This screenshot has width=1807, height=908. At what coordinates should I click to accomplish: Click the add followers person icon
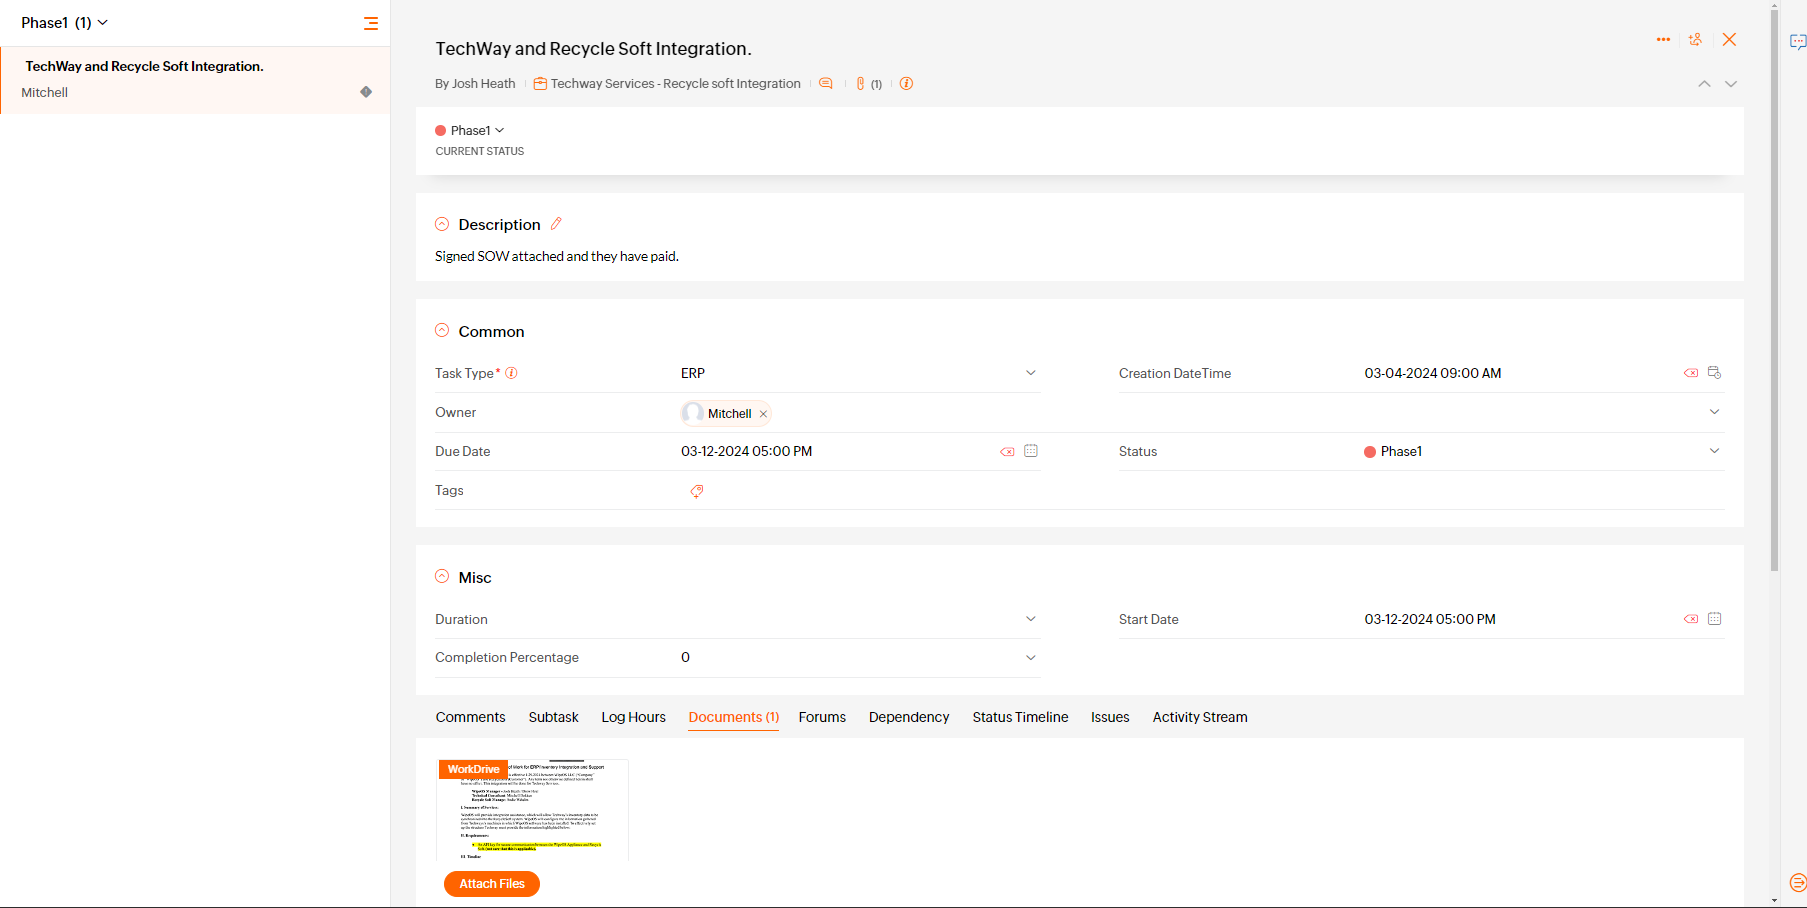tap(1695, 40)
